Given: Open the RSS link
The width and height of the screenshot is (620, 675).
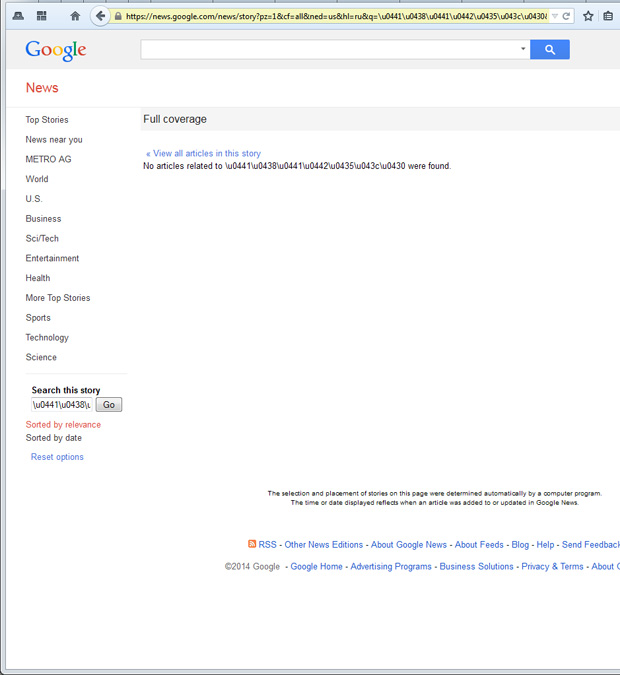Looking at the screenshot, I should pyautogui.click(x=267, y=545).
